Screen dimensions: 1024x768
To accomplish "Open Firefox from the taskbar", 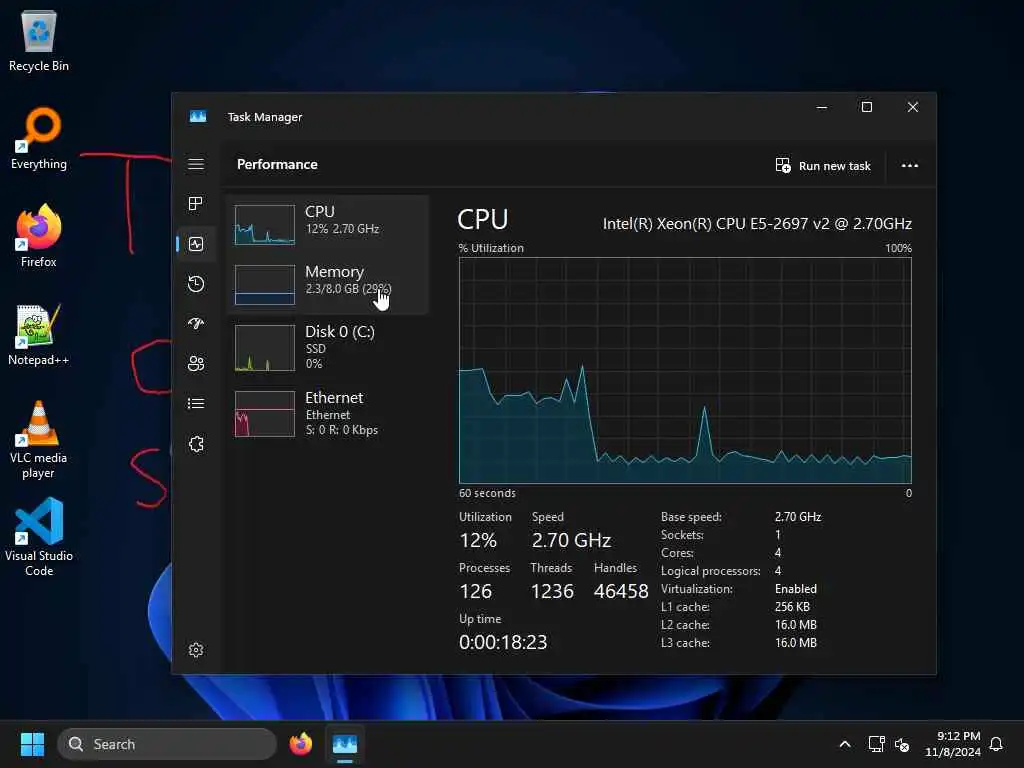I will click(301, 744).
